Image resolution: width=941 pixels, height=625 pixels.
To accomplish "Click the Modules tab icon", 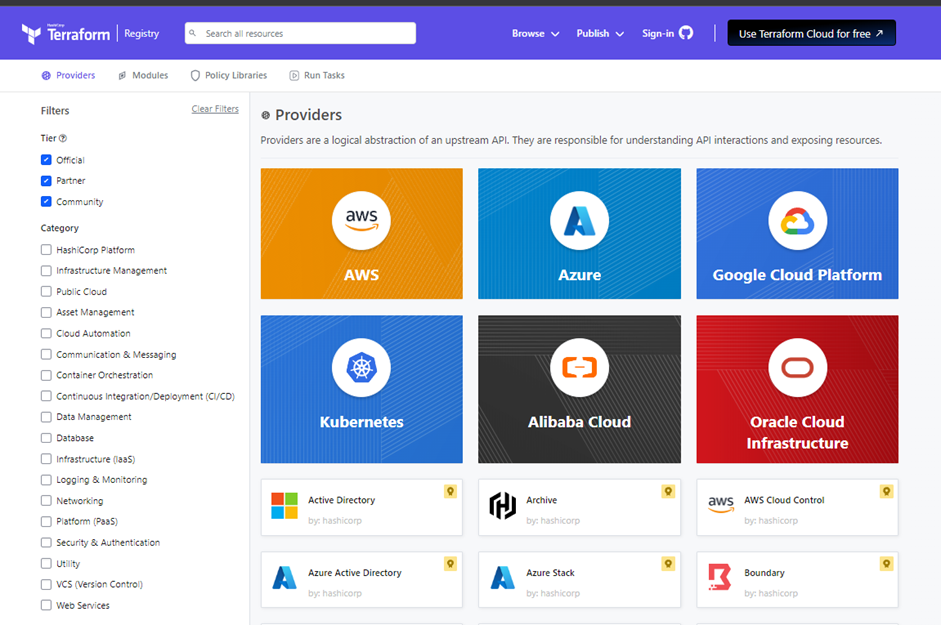I will point(122,76).
